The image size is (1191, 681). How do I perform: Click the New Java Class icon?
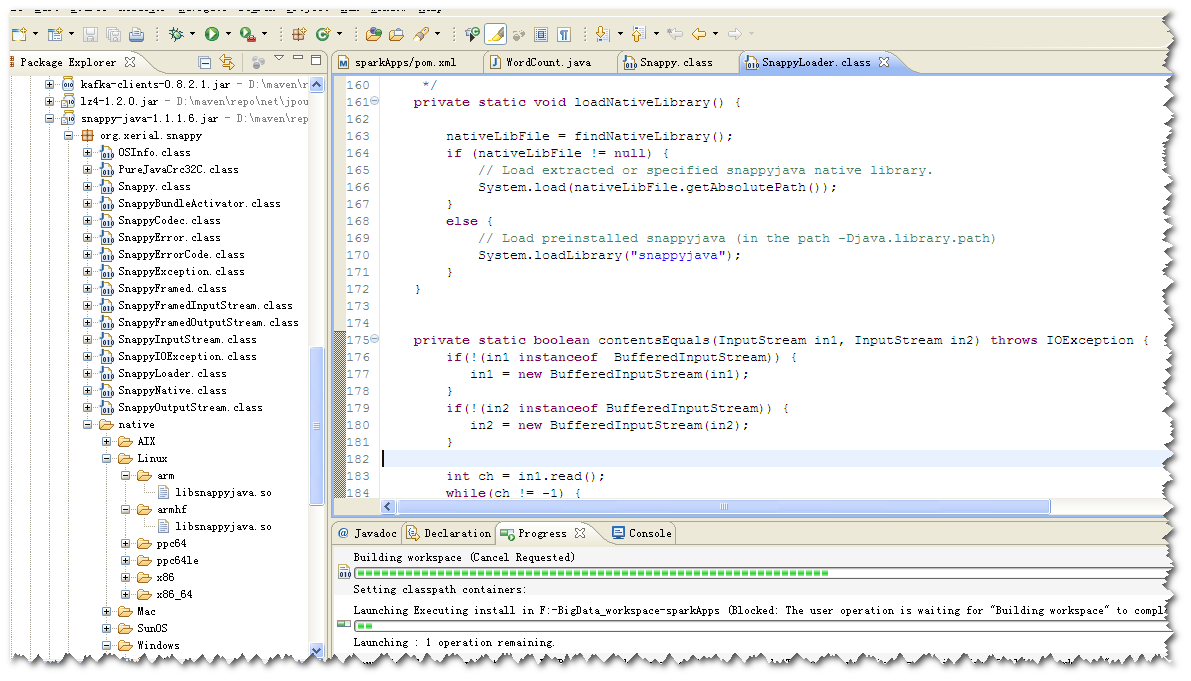click(x=322, y=34)
